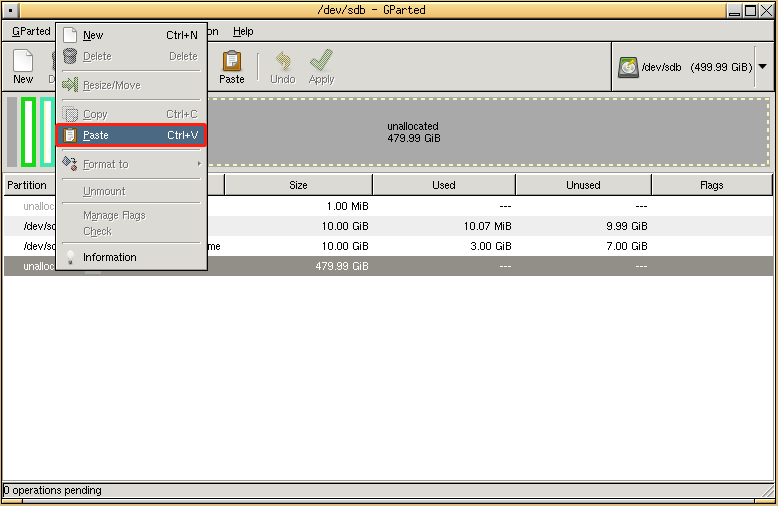The width and height of the screenshot is (778, 506).
Task: Select the 479.99 GiB unallocated block in disk map
Action: click(x=413, y=132)
